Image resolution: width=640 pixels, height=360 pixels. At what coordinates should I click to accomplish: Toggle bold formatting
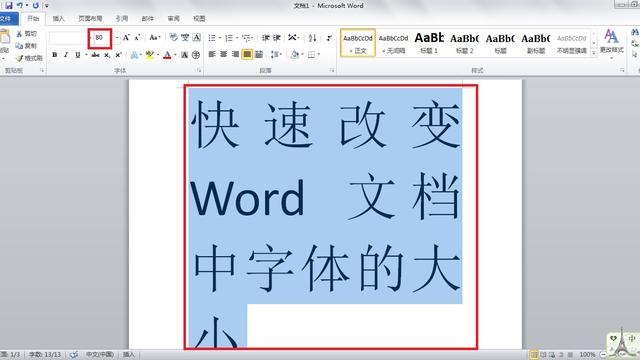(55, 55)
